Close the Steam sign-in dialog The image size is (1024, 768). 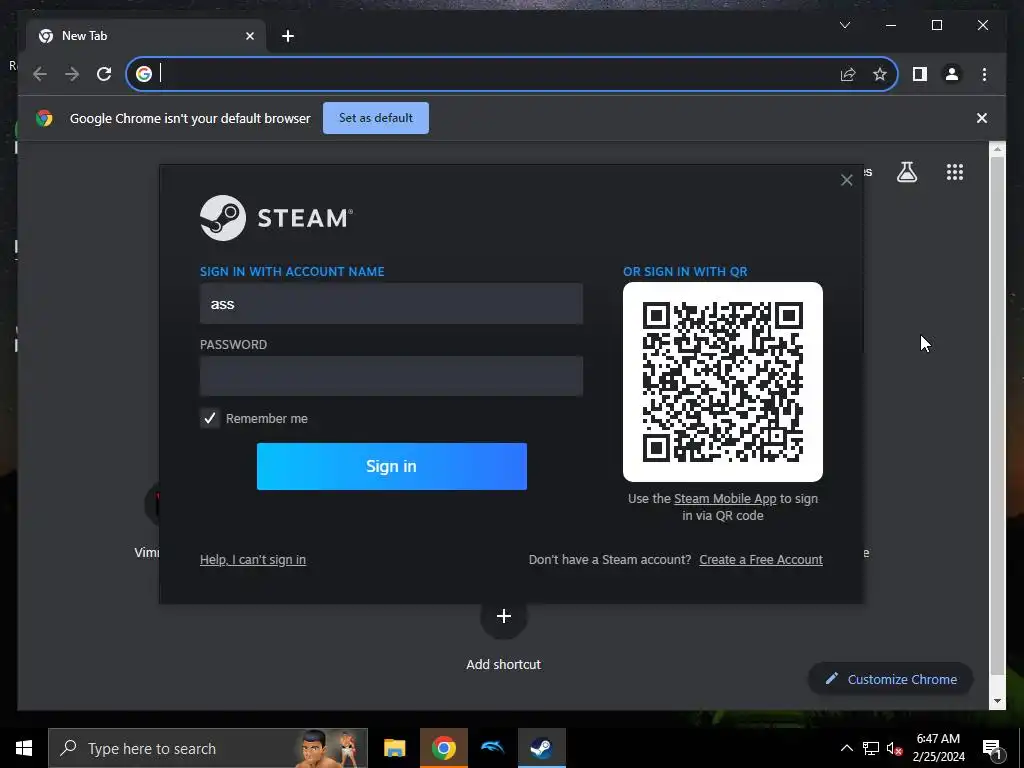846,180
